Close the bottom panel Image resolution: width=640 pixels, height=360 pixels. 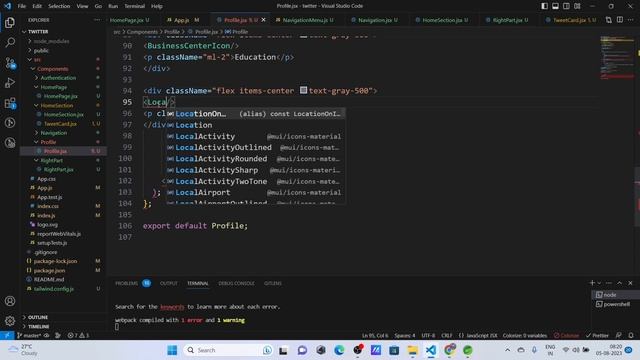coord(630,283)
